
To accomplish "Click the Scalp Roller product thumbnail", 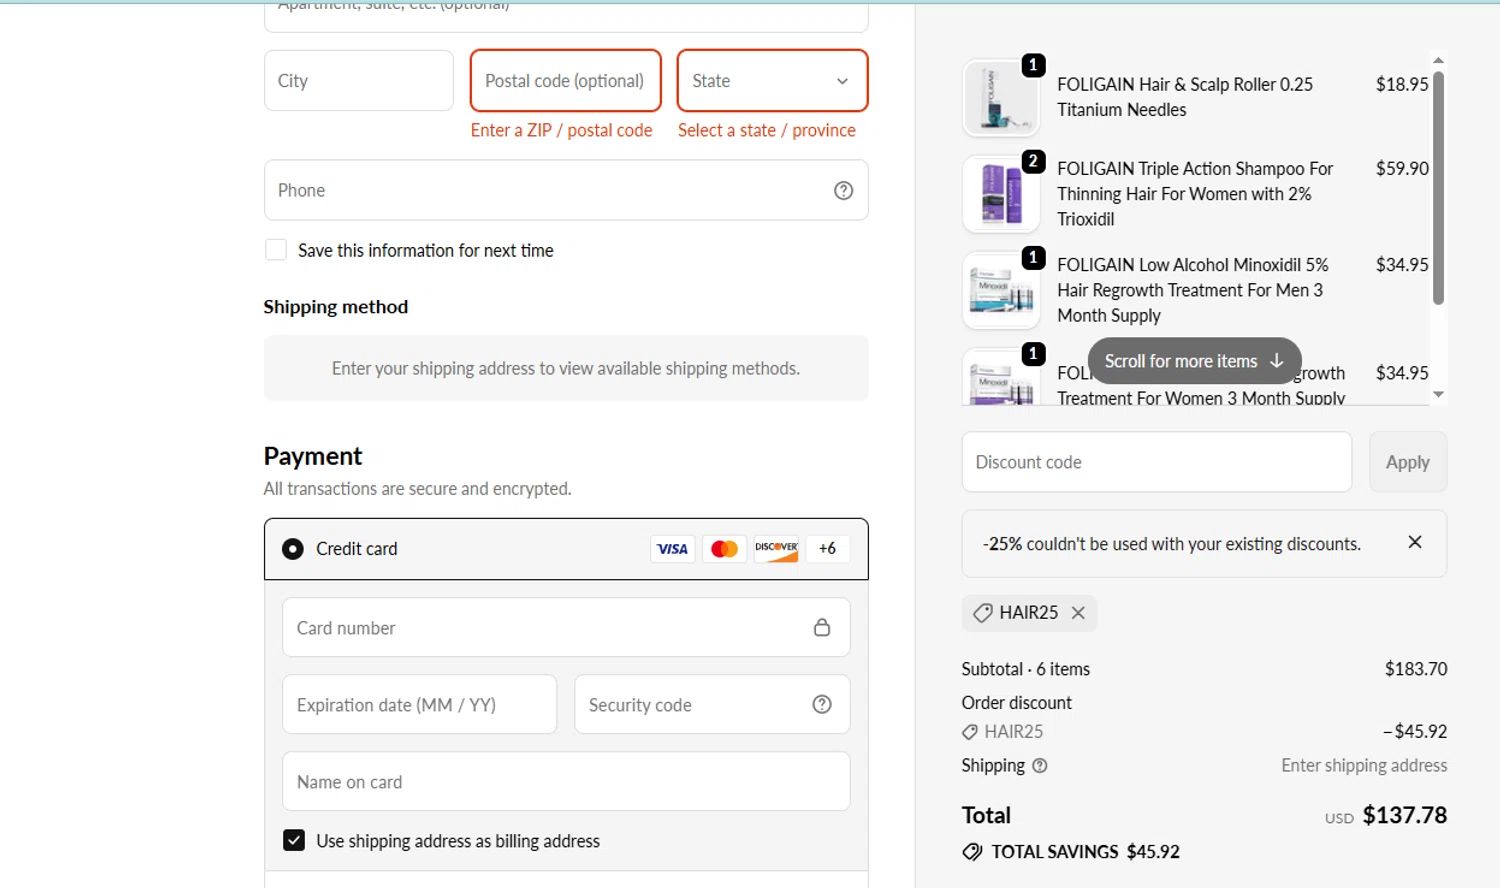I will click(x=1001, y=98).
